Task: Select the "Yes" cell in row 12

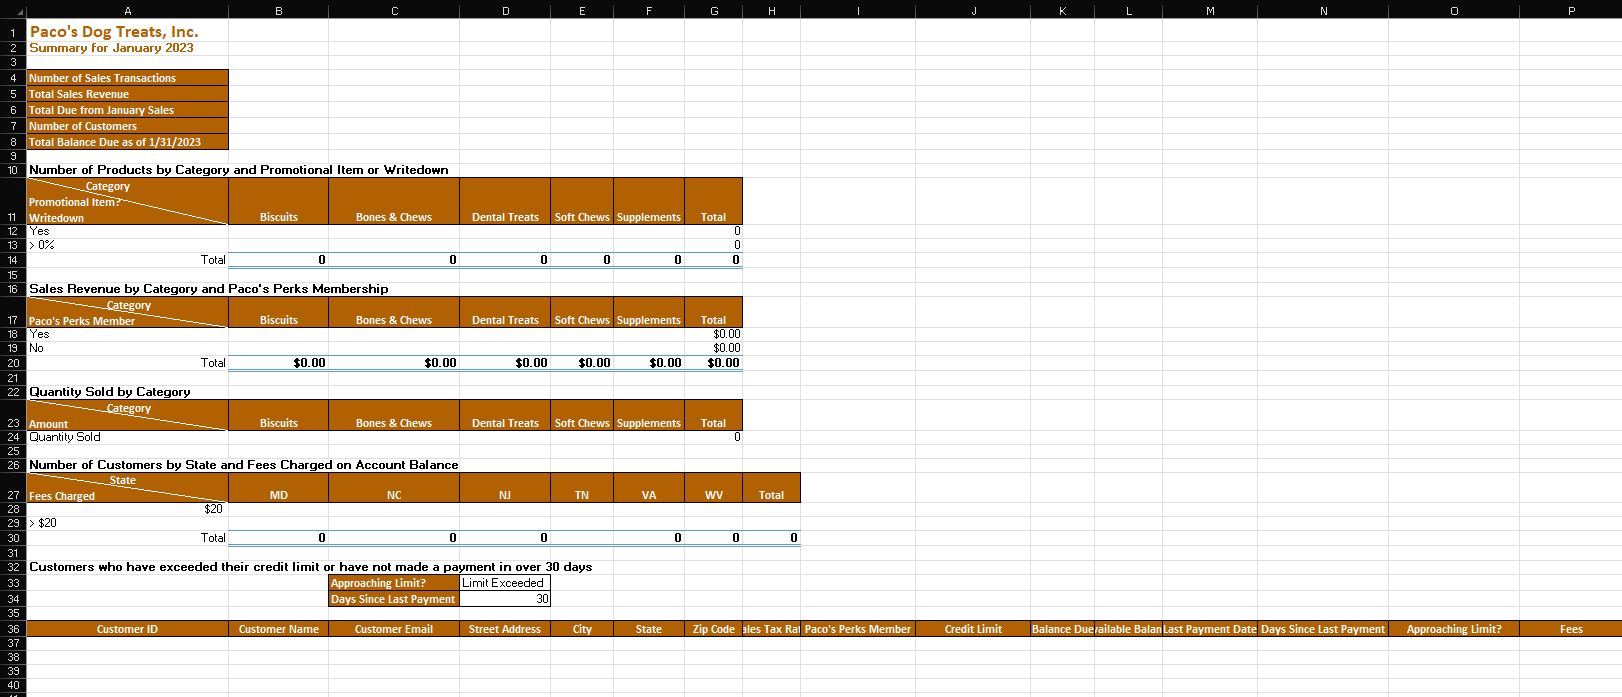Action: click(x=127, y=231)
